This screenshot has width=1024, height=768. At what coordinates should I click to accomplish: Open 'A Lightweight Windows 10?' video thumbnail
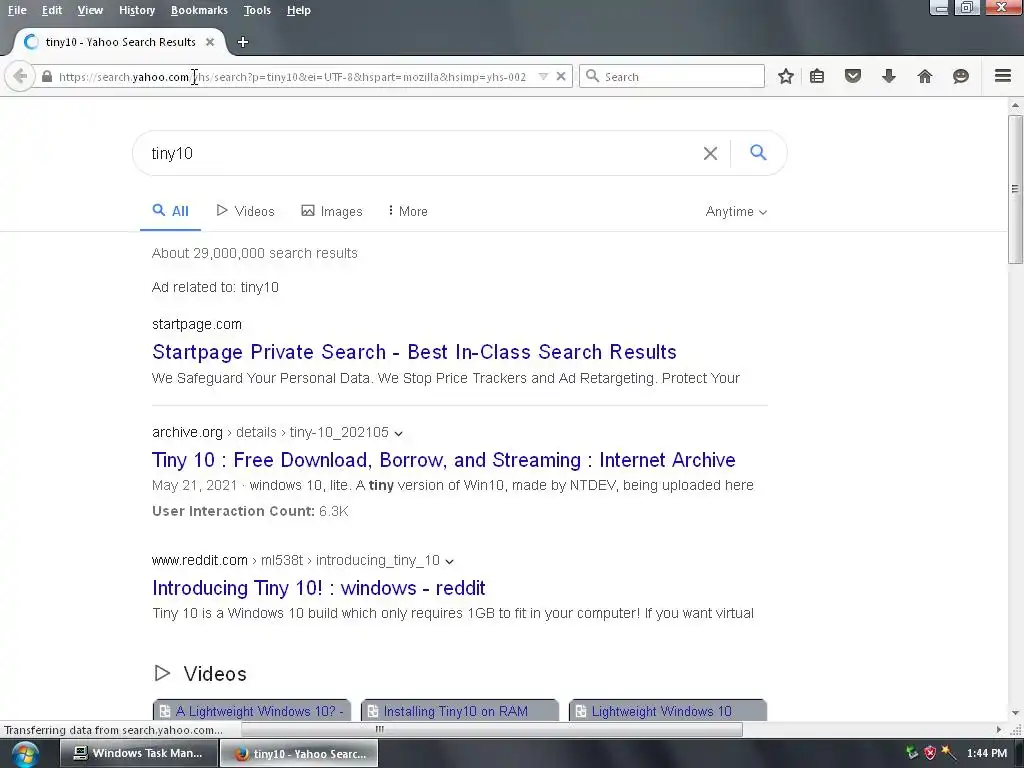tap(251, 711)
